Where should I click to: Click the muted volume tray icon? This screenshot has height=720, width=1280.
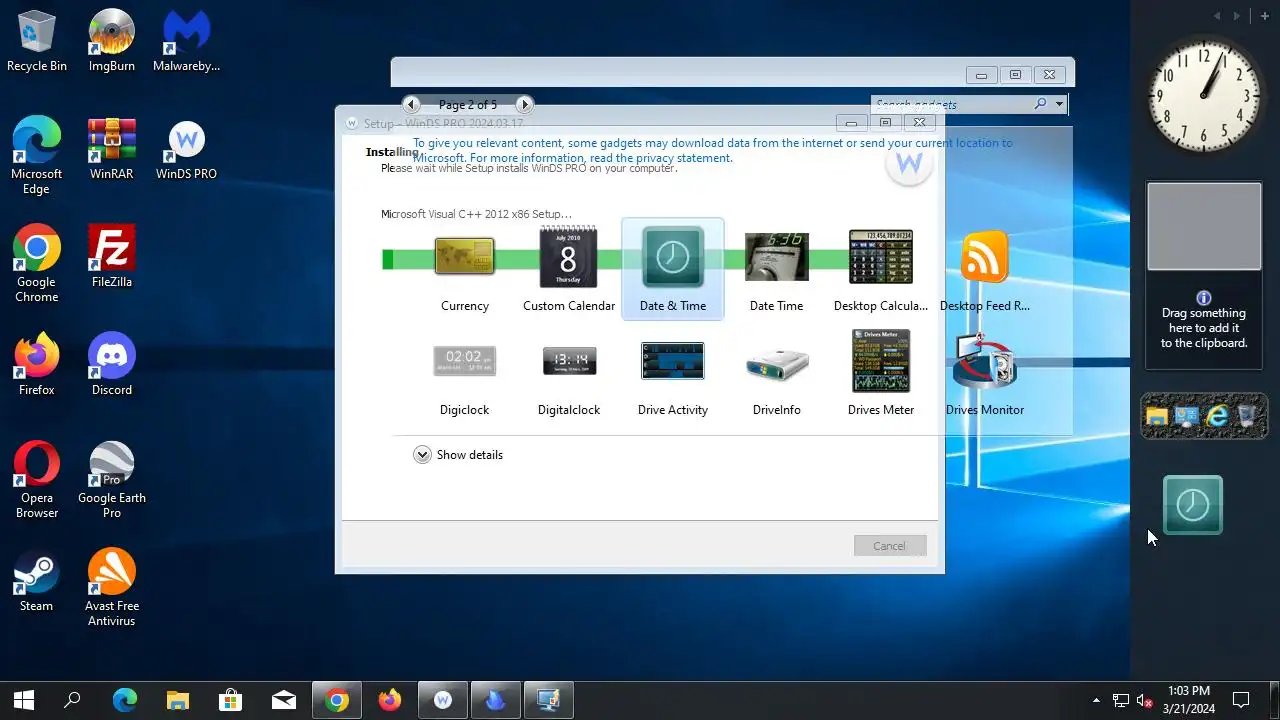[x=1146, y=700]
